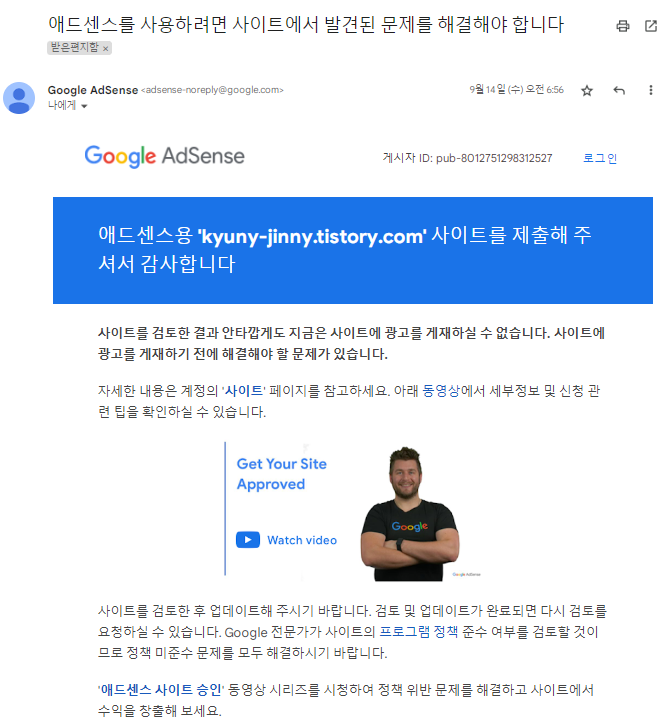Click the sender profile avatar
The height and width of the screenshot is (727, 668).
pyautogui.click(x=19, y=98)
